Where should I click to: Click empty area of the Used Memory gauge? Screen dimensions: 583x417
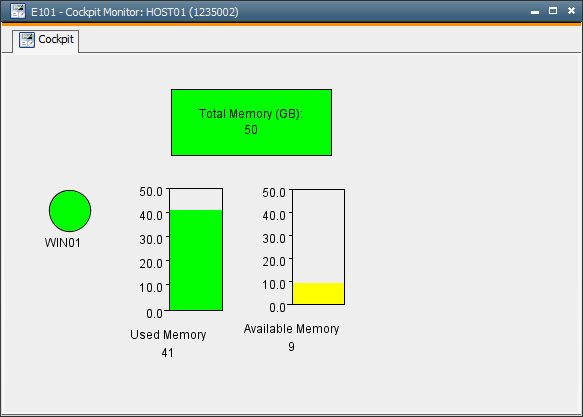click(196, 199)
